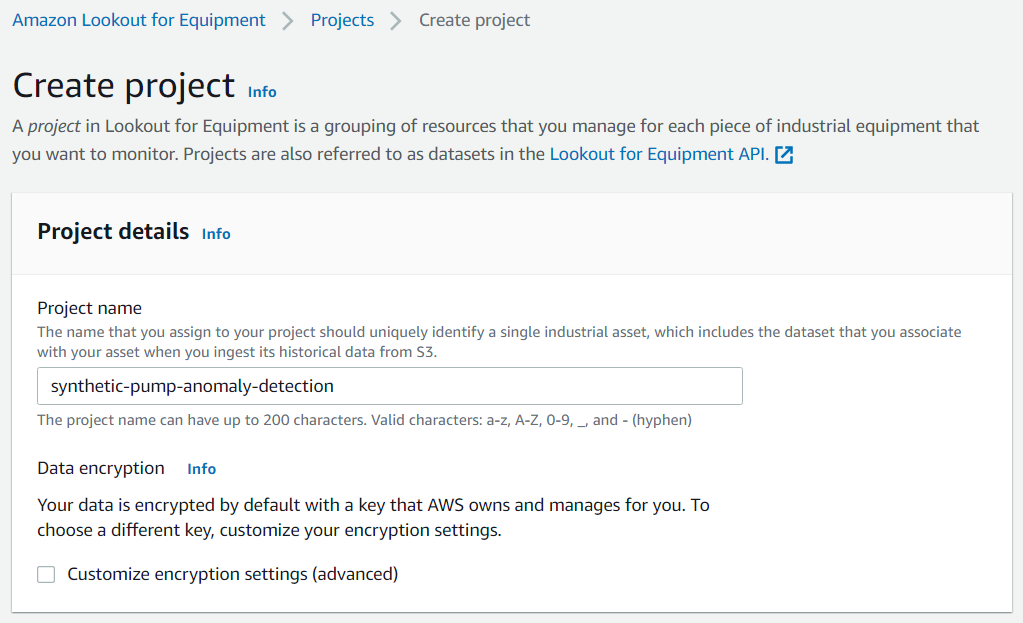This screenshot has height=623, width=1023.
Task: Navigate to the Projects breadcrumb link
Action: (x=343, y=20)
